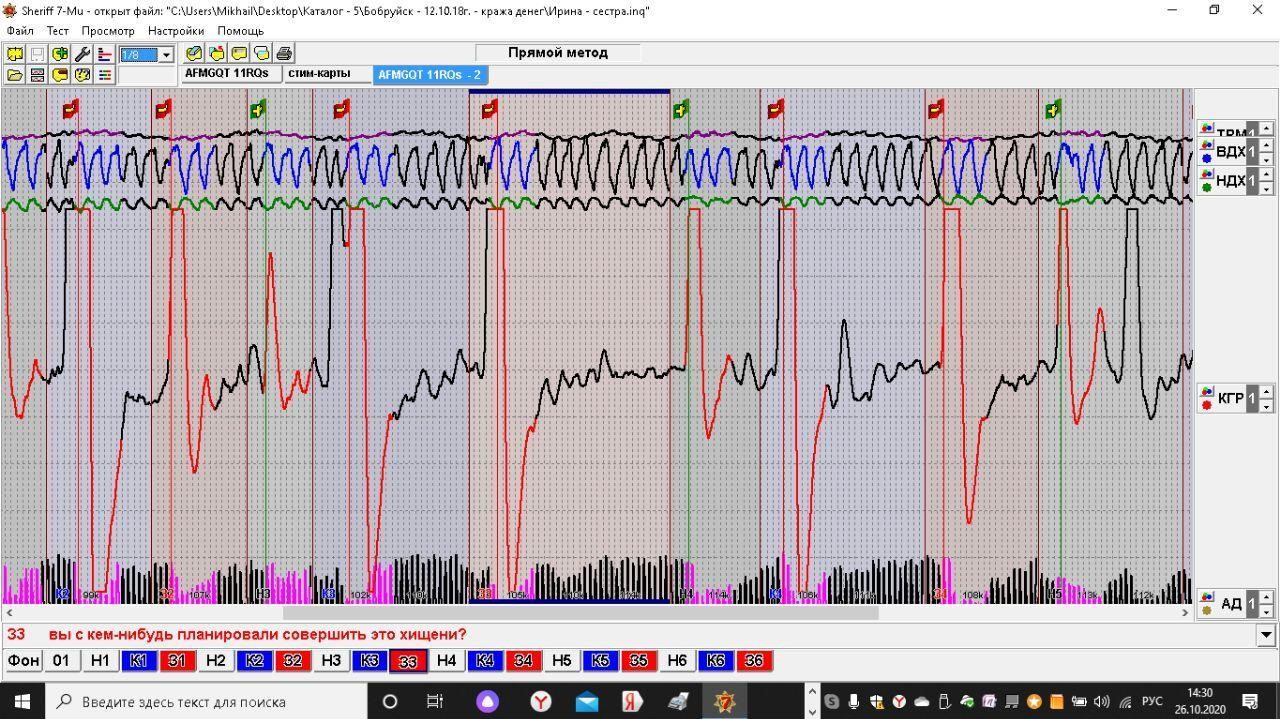The width and height of the screenshot is (1280, 719).
Task: Select the AFMGQT 11RQs - 2 tab
Action: tap(430, 75)
